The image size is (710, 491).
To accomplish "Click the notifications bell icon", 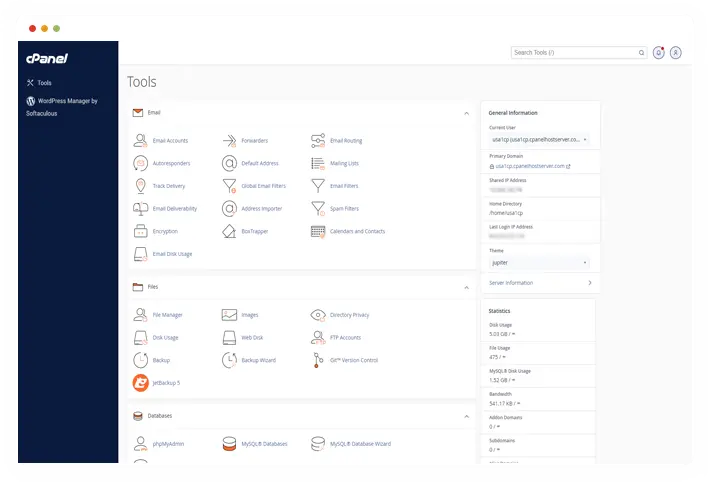I will click(658, 53).
